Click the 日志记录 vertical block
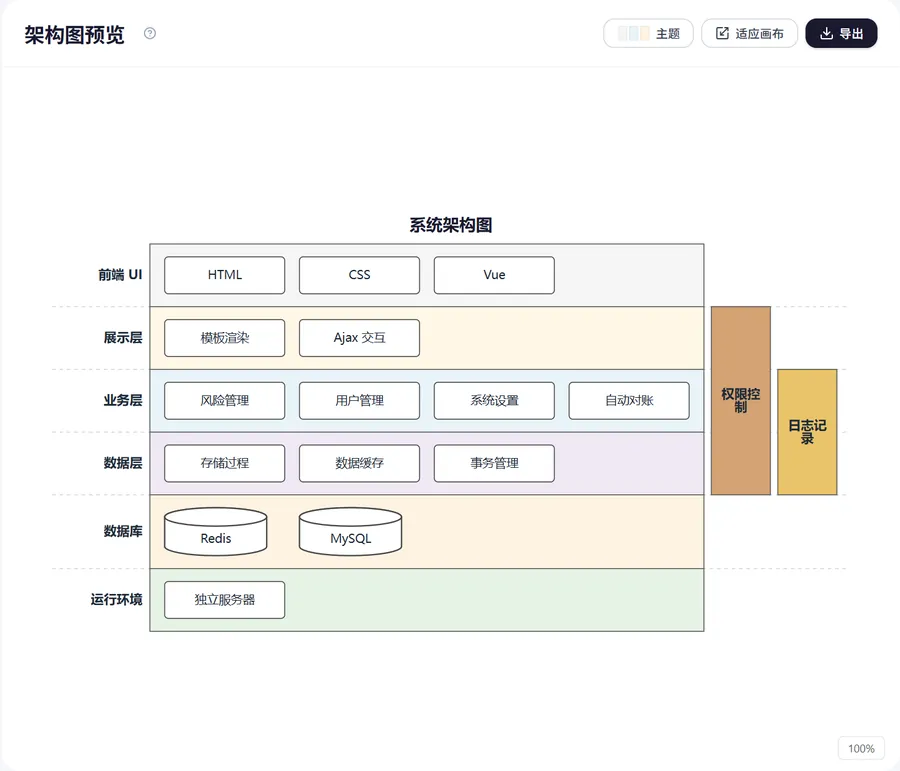Viewport: 900px width, 771px height. [807, 432]
